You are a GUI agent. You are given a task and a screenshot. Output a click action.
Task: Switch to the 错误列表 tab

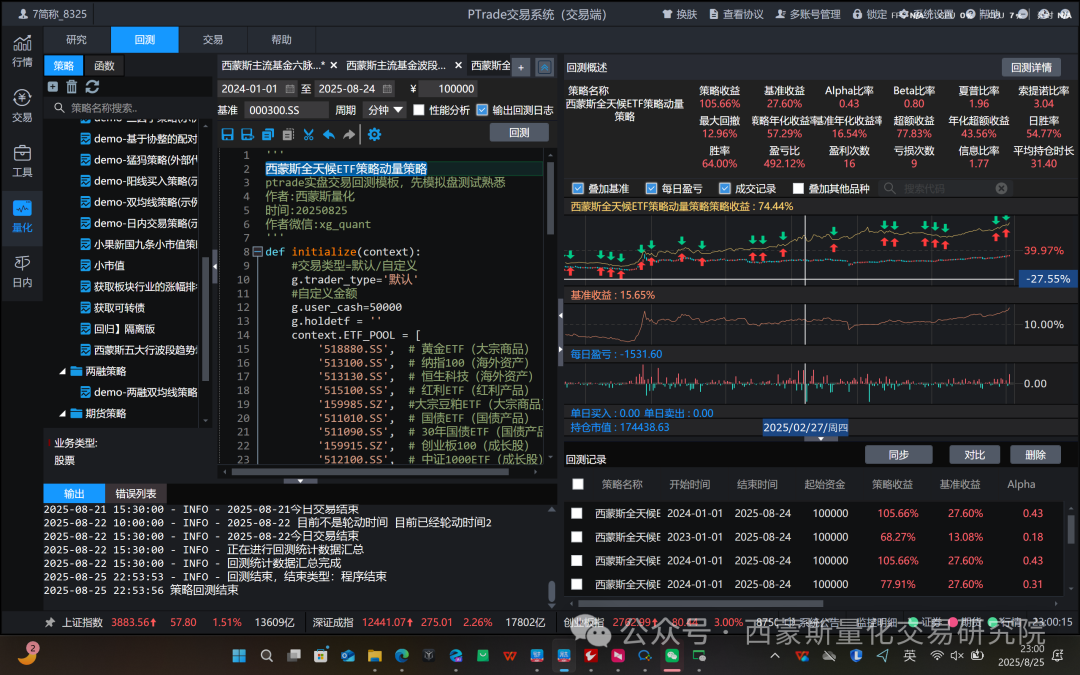[136, 493]
